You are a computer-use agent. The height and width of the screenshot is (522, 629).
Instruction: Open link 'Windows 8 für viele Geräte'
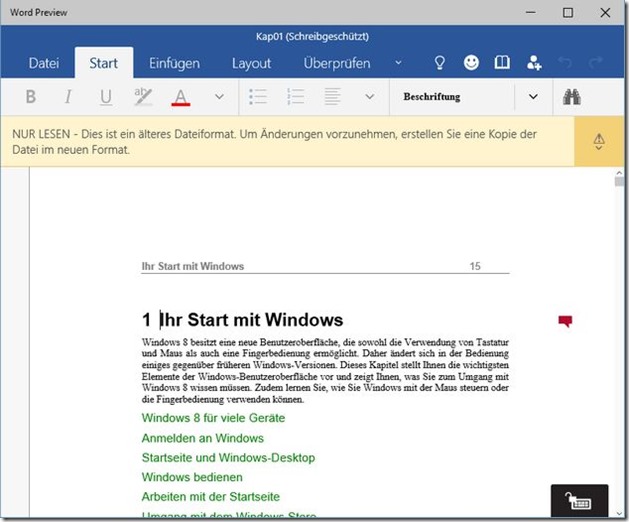click(x=213, y=418)
